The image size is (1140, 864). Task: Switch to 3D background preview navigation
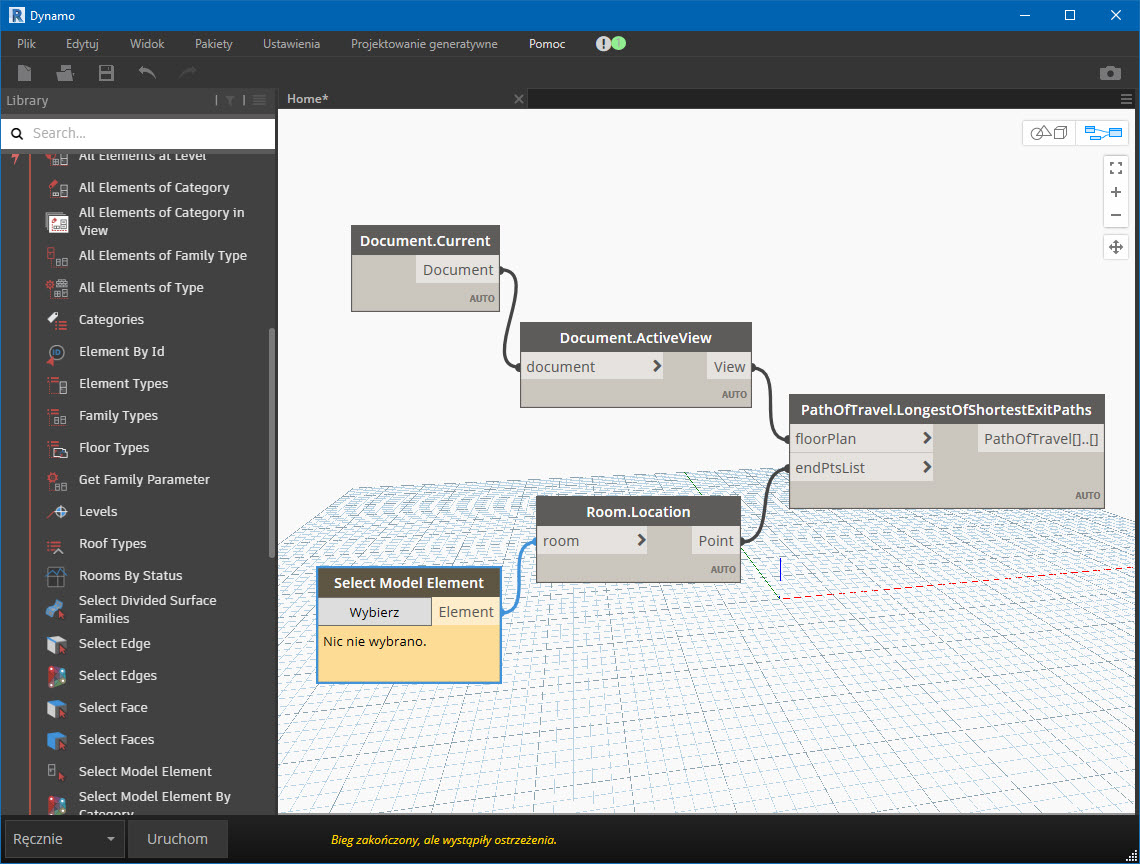coord(1049,133)
